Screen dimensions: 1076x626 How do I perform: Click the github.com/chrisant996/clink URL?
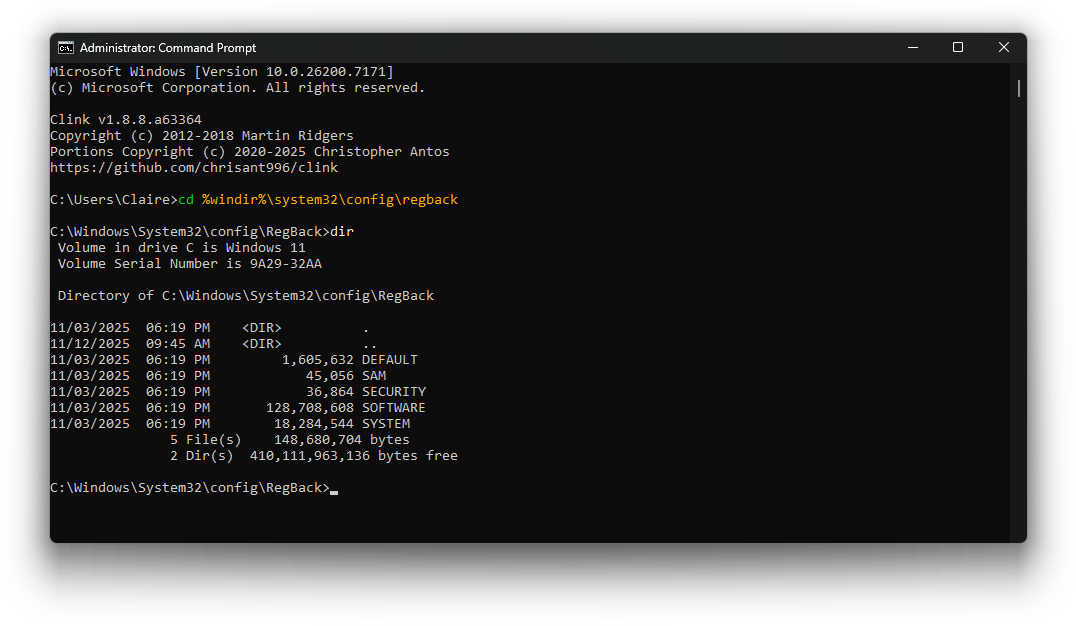point(194,167)
